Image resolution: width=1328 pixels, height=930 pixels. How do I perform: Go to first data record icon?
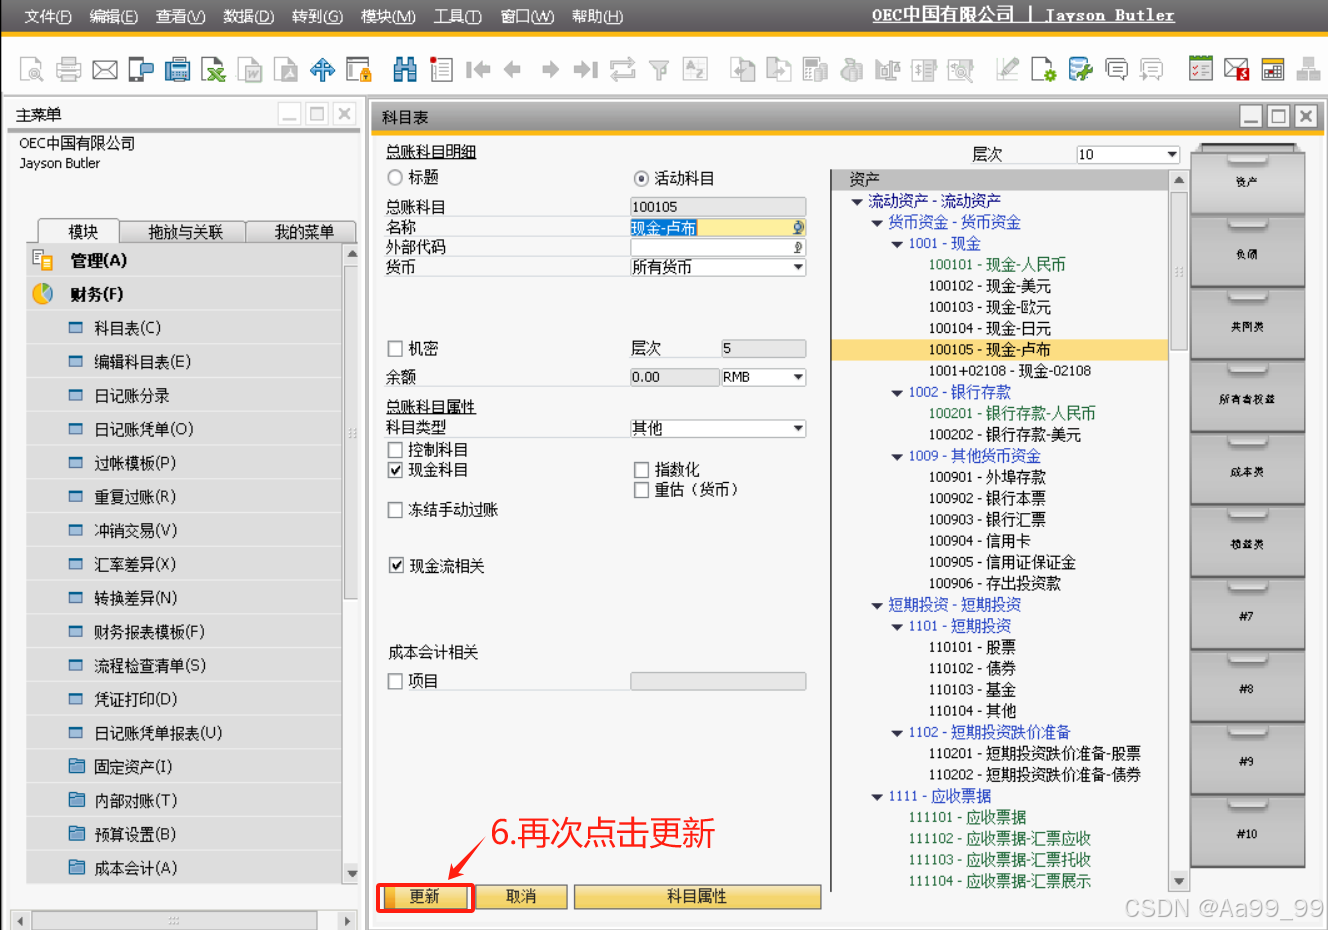478,69
